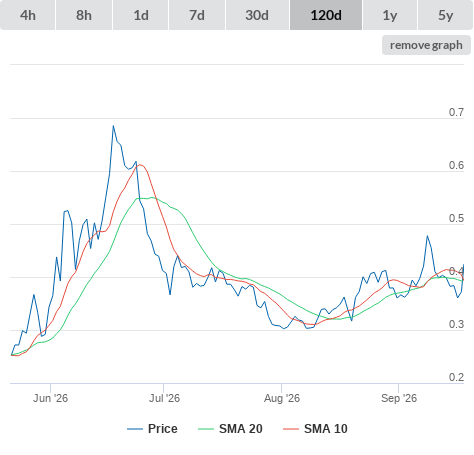The width and height of the screenshot is (474, 455).
Task: Toggle SMA 20 series visibility
Action: 241,429
